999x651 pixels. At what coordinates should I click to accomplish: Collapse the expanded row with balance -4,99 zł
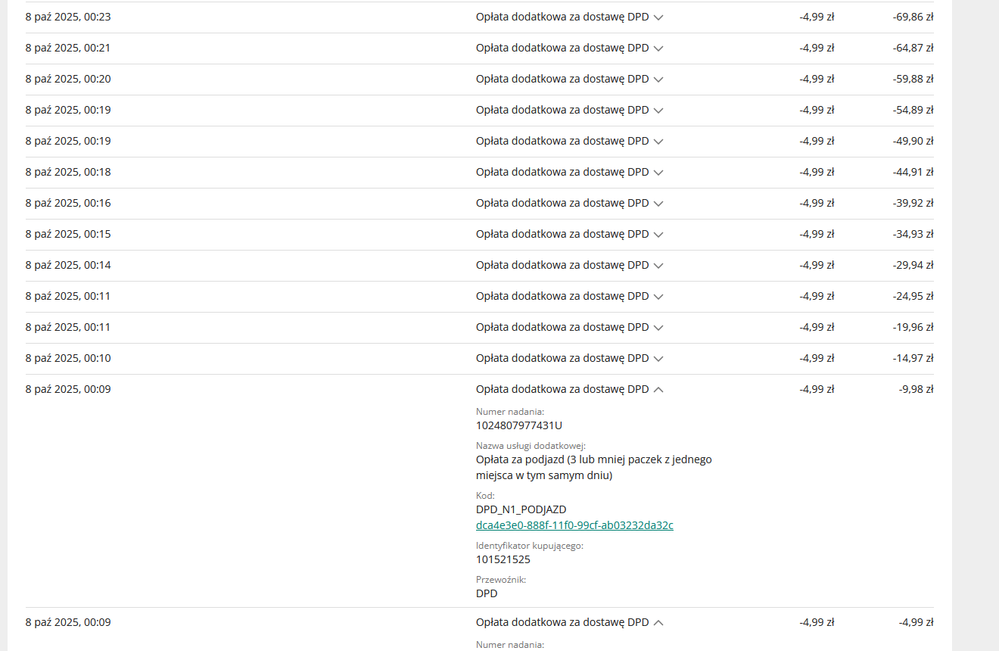pos(658,623)
